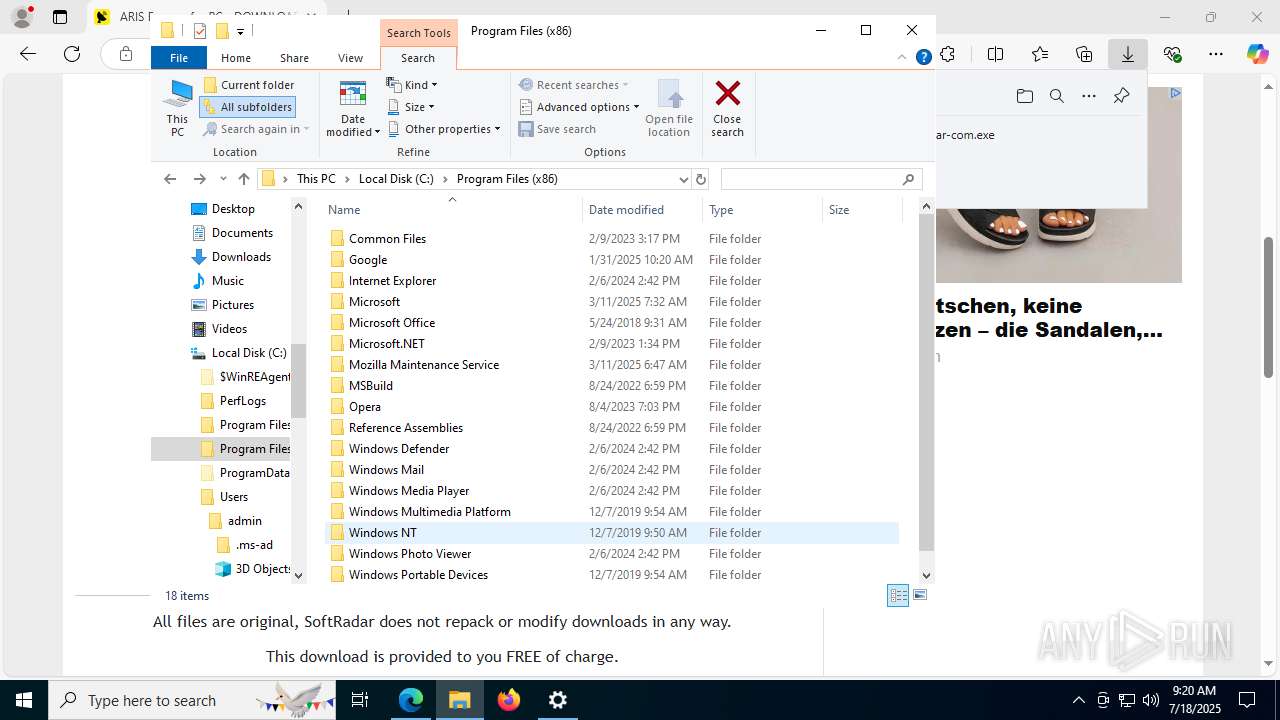Open the Kind filter dropdown
Image resolution: width=1280 pixels, height=720 pixels.
(412, 85)
